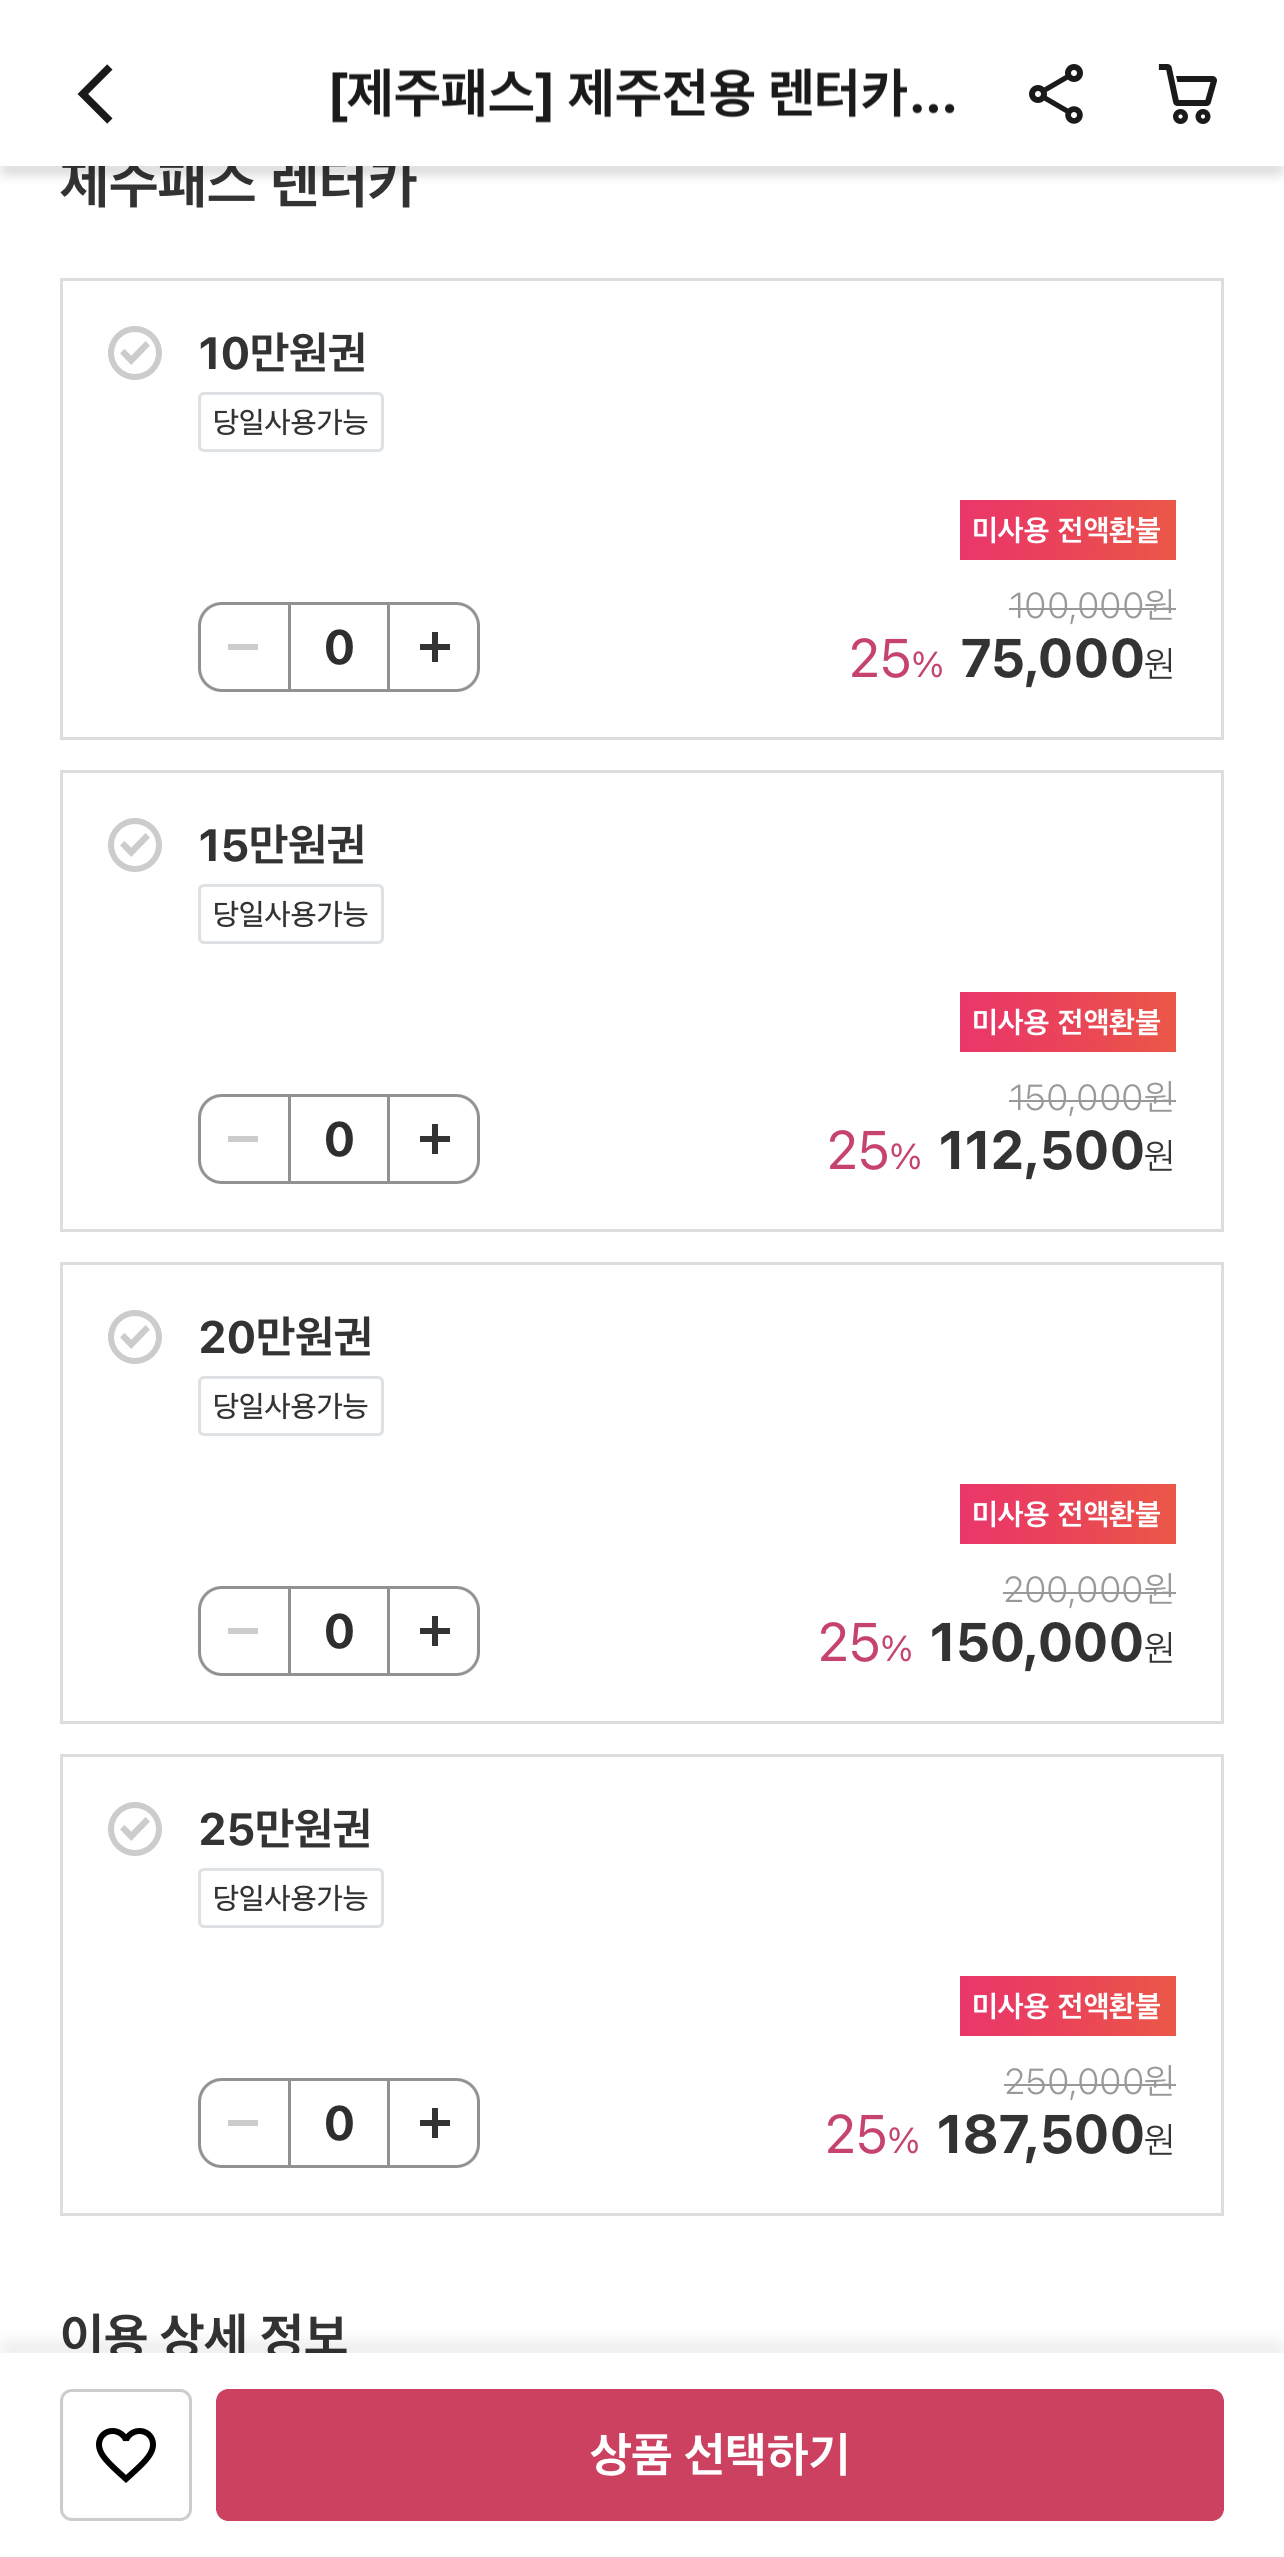Decrease 25만원권 quantity with minus
This screenshot has width=1284, height=2557.
point(244,2123)
